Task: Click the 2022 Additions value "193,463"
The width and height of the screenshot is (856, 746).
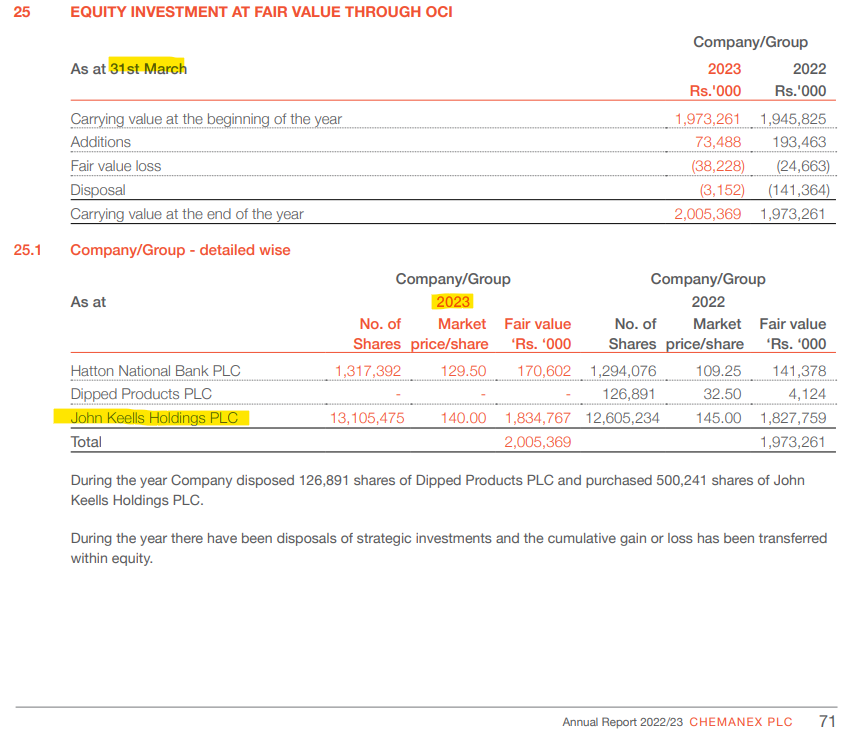Action: (799, 142)
